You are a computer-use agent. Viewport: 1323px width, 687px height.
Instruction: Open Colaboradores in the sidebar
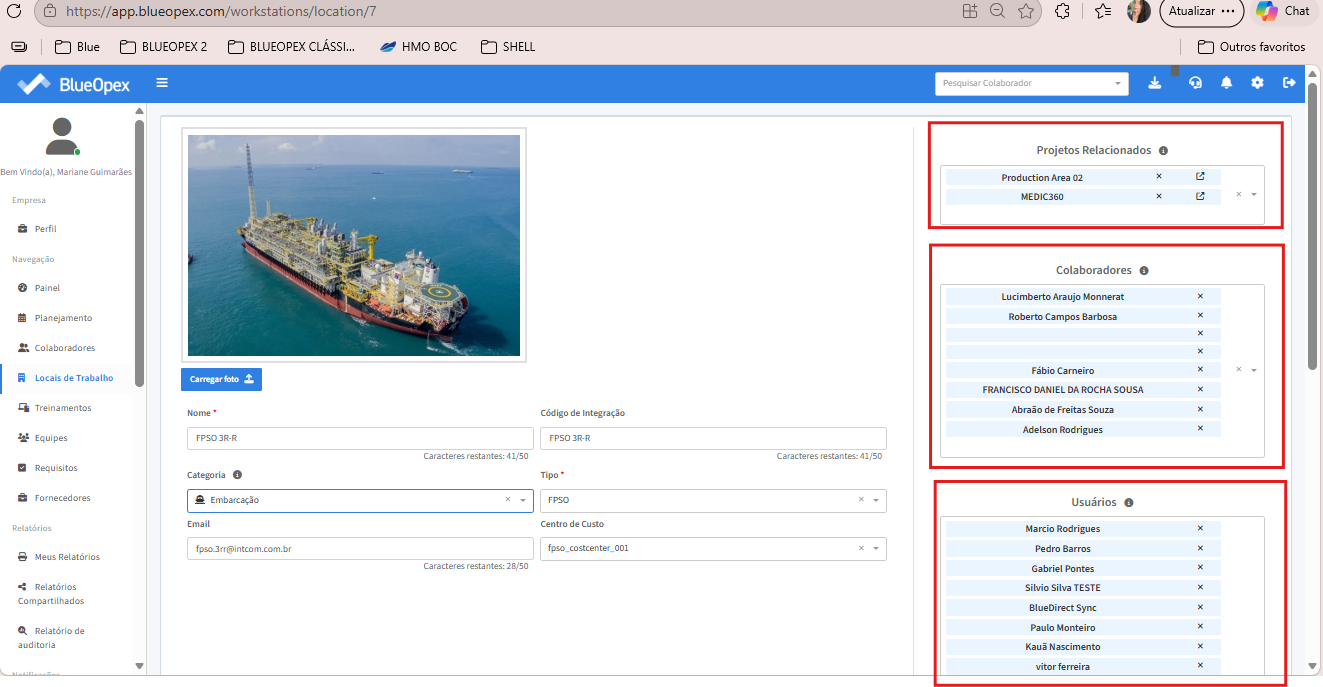tap(65, 348)
